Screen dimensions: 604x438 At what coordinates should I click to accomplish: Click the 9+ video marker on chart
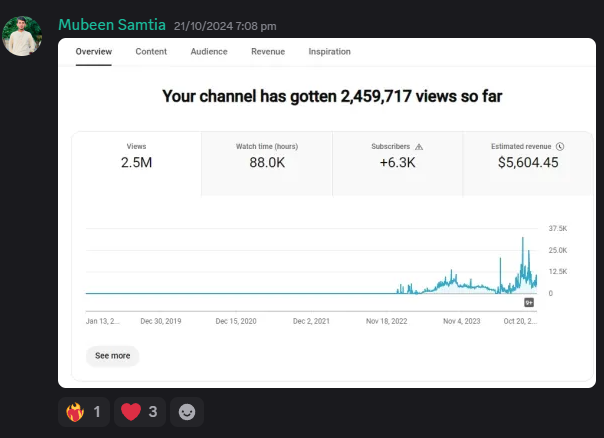[529, 302]
